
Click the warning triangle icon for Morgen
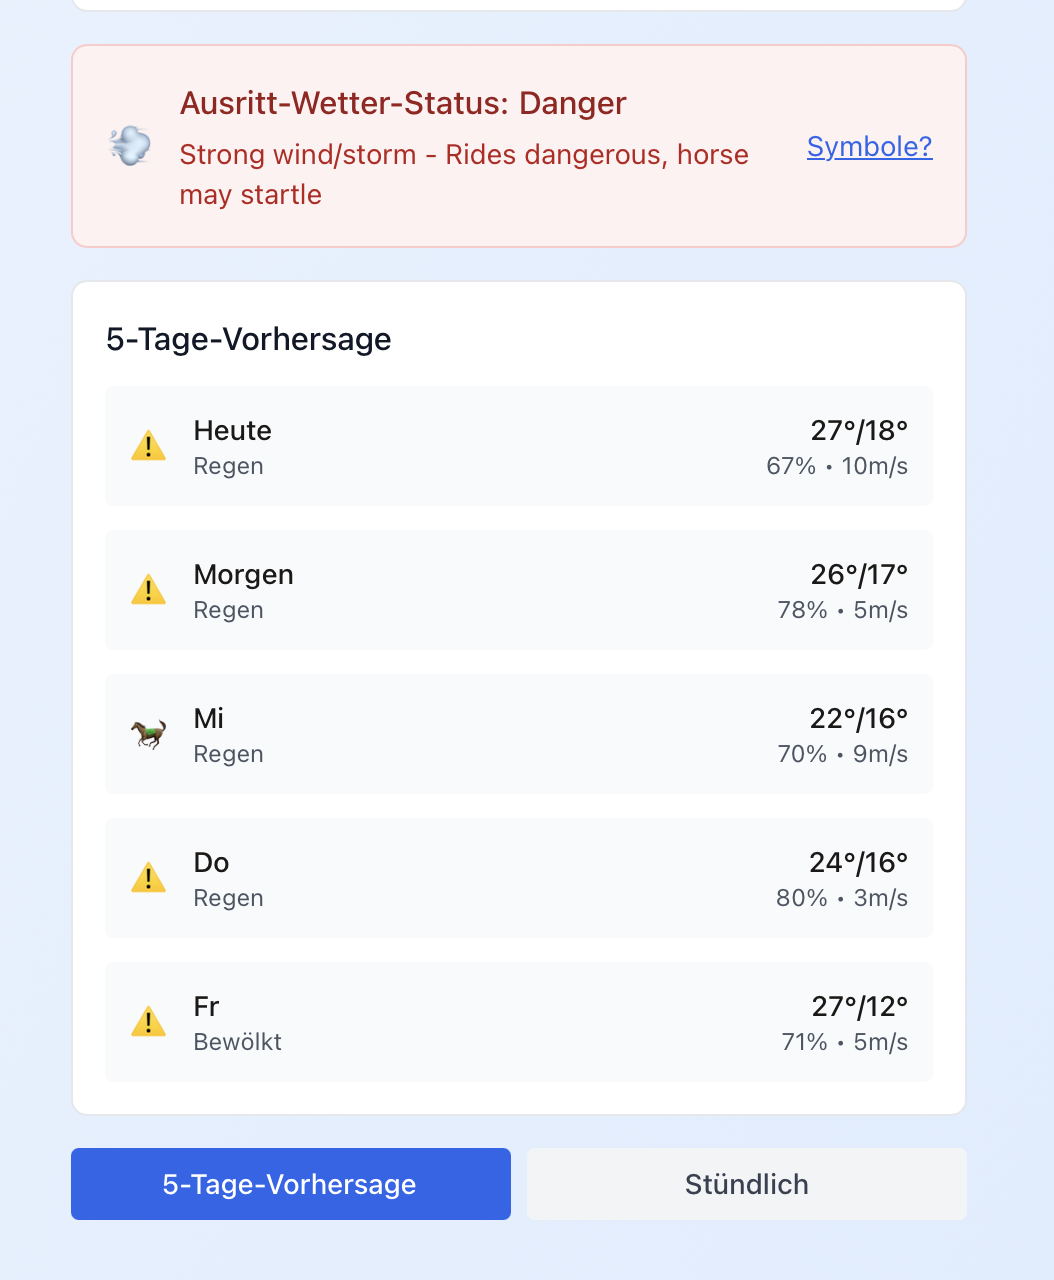click(149, 589)
